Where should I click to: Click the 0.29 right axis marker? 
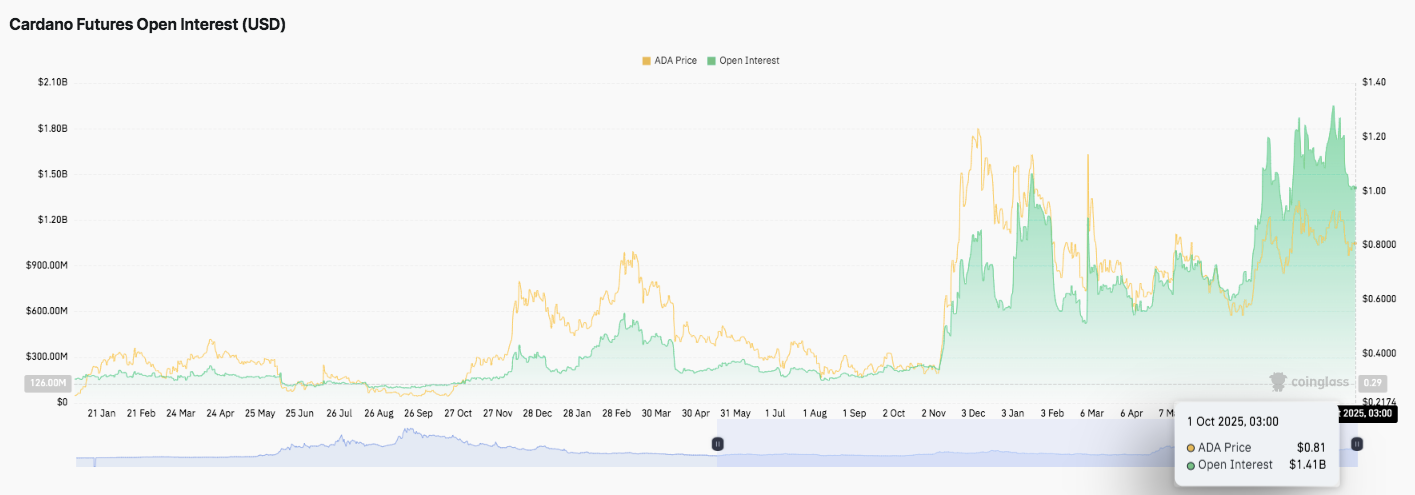[1374, 382]
